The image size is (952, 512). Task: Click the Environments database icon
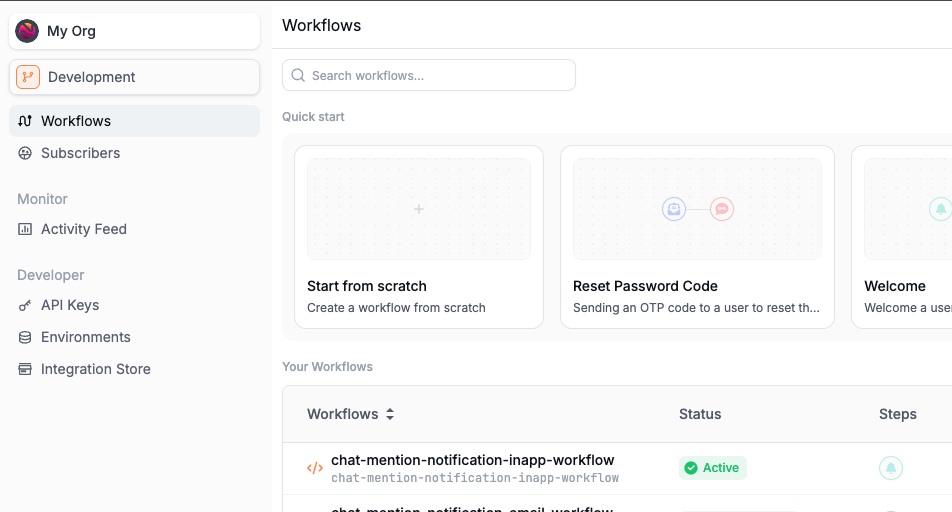tap(25, 337)
